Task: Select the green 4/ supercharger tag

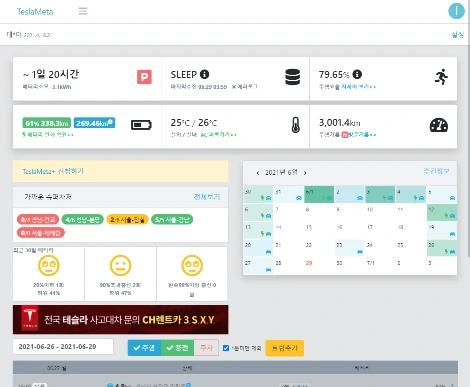Action: [83, 220]
